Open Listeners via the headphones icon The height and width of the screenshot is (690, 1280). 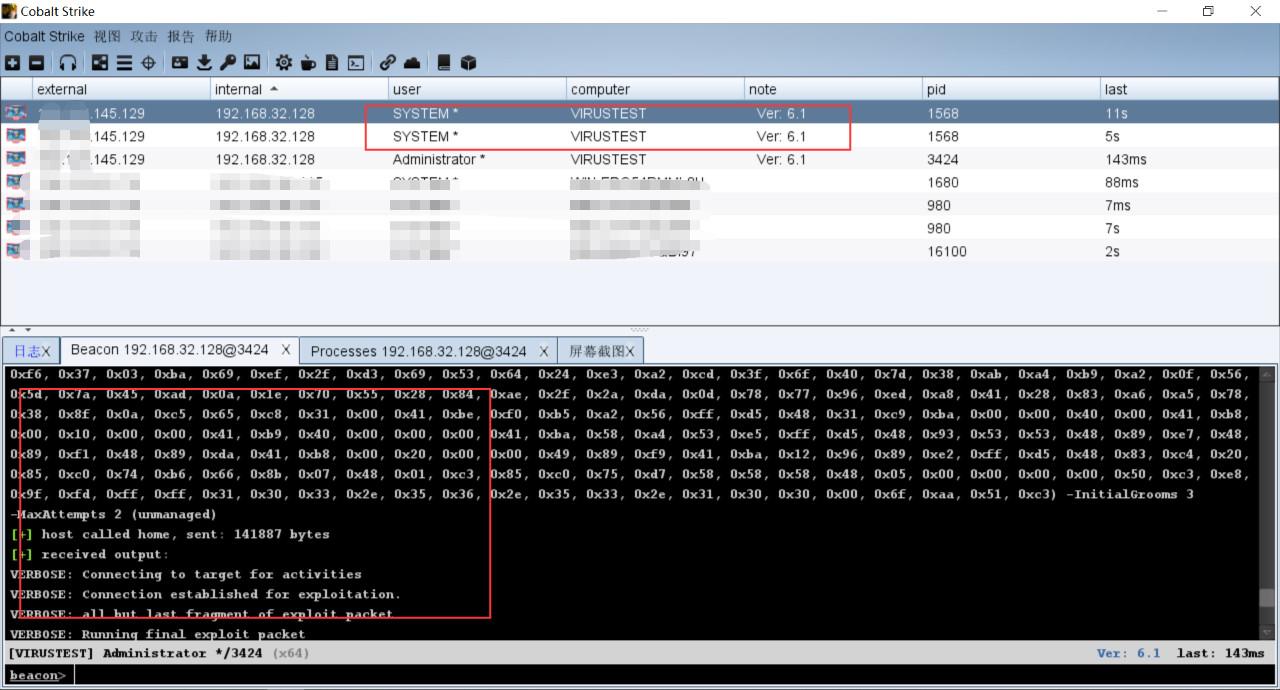(68, 63)
